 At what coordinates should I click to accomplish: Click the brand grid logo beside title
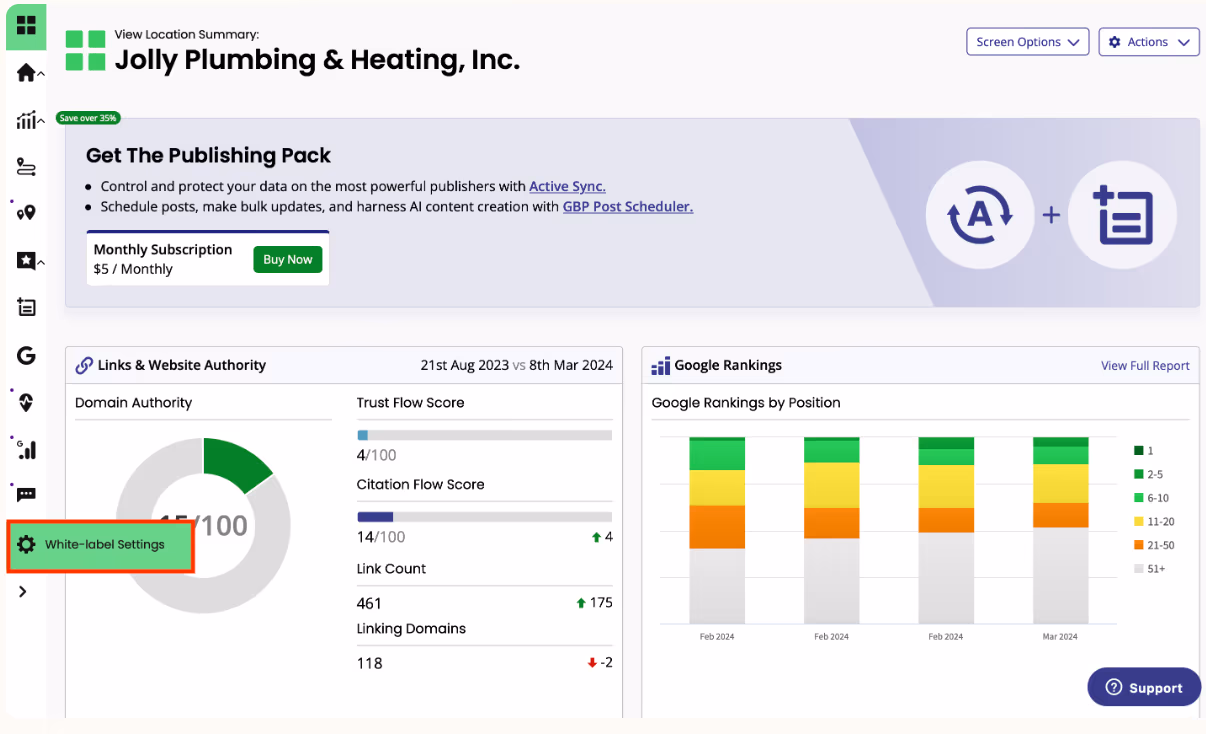point(86,50)
